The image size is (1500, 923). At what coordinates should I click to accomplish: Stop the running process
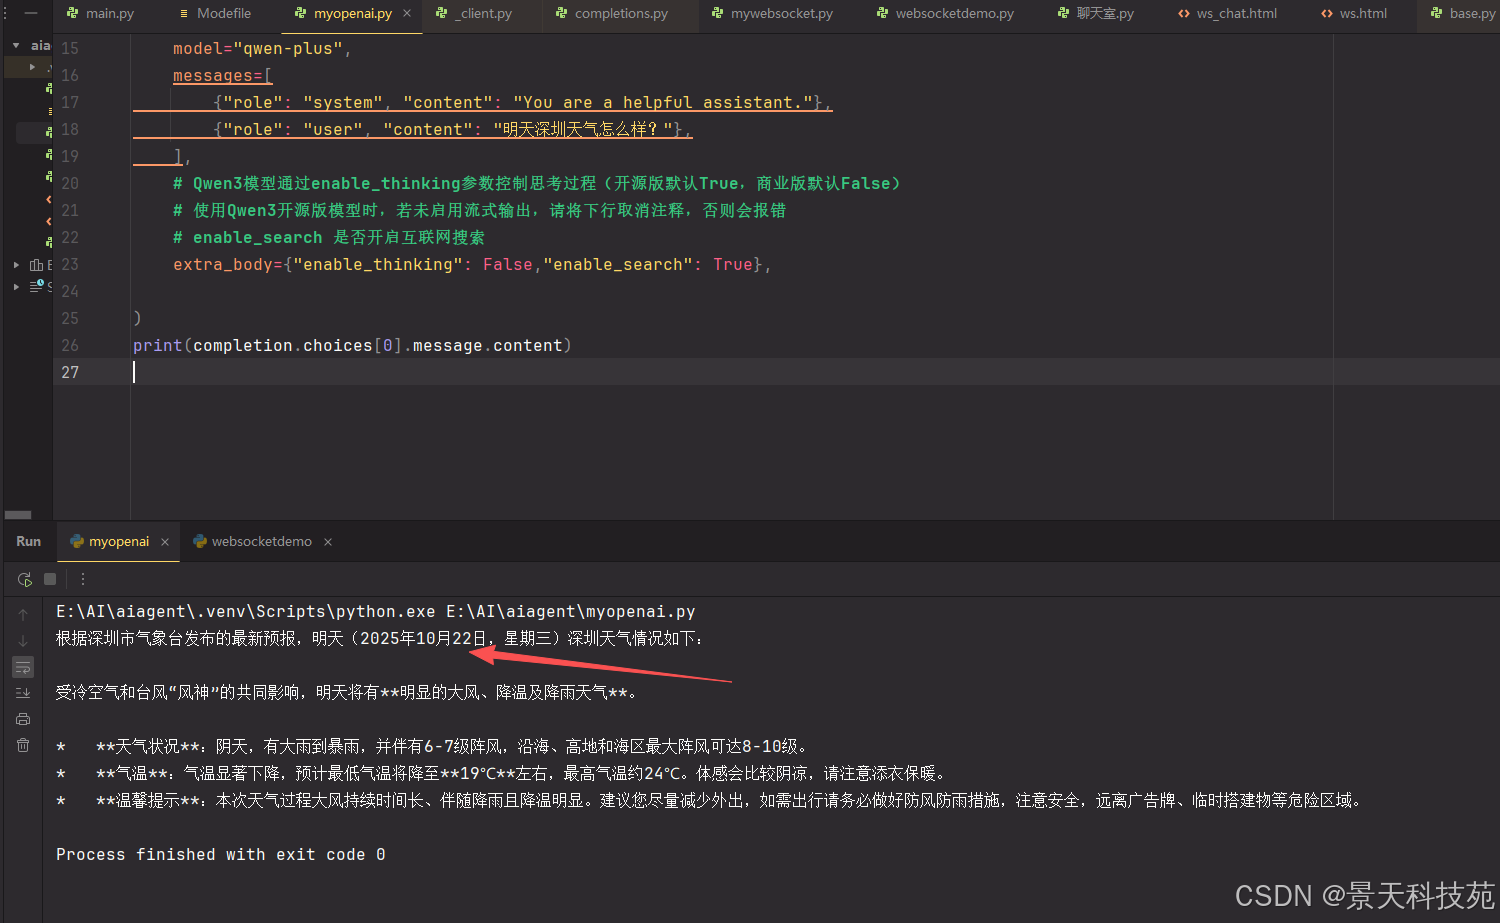(50, 579)
